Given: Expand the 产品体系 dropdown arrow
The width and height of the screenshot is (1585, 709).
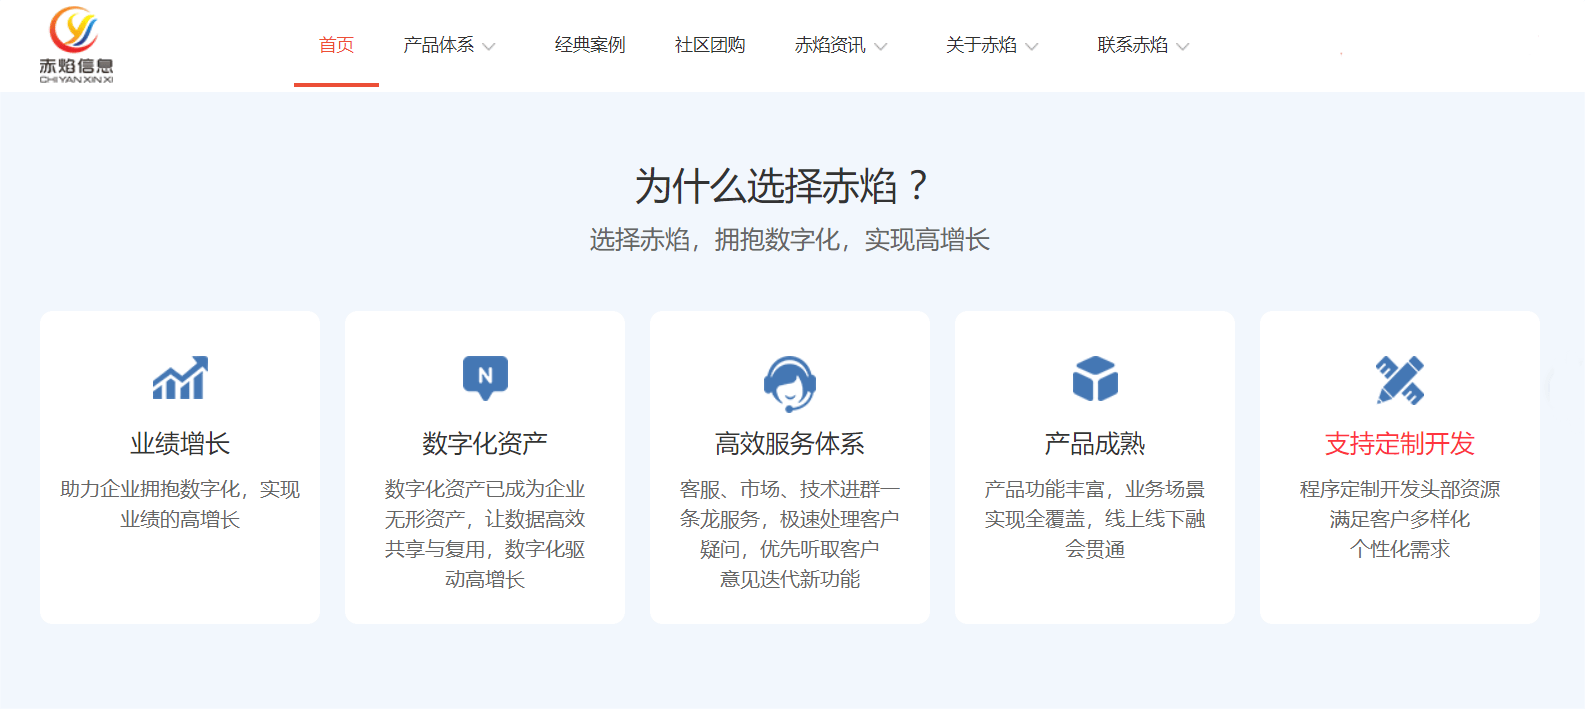Looking at the screenshot, I should point(489,46).
